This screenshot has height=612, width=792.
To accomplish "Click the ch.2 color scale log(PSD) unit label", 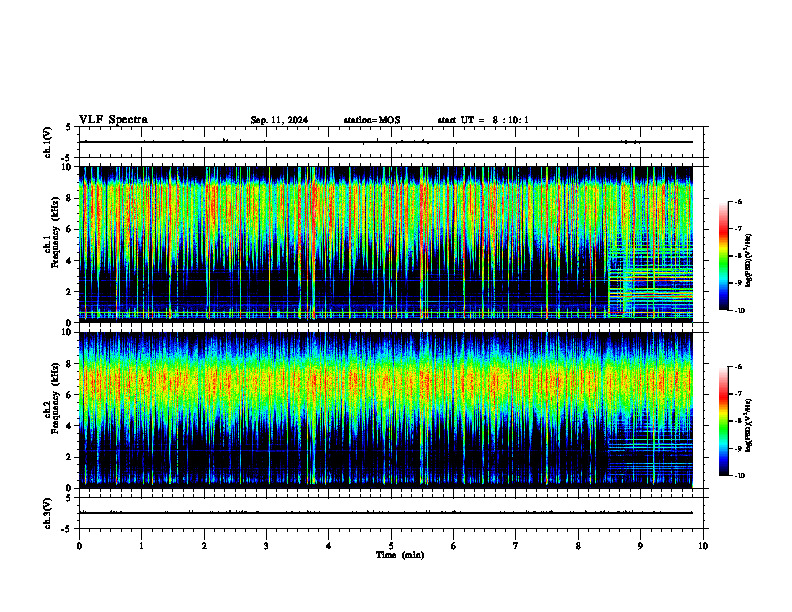I will pyautogui.click(x=749, y=425).
